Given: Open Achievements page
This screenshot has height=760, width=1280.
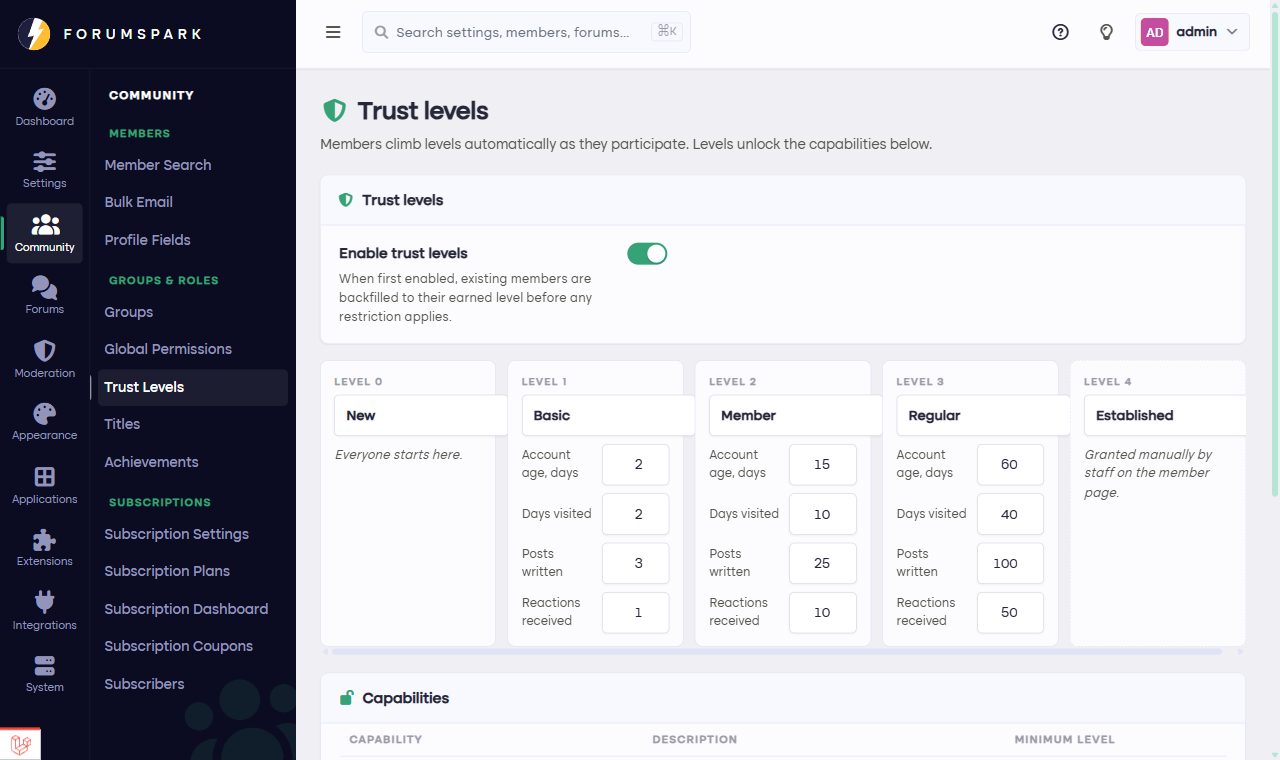Looking at the screenshot, I should (x=152, y=462).
